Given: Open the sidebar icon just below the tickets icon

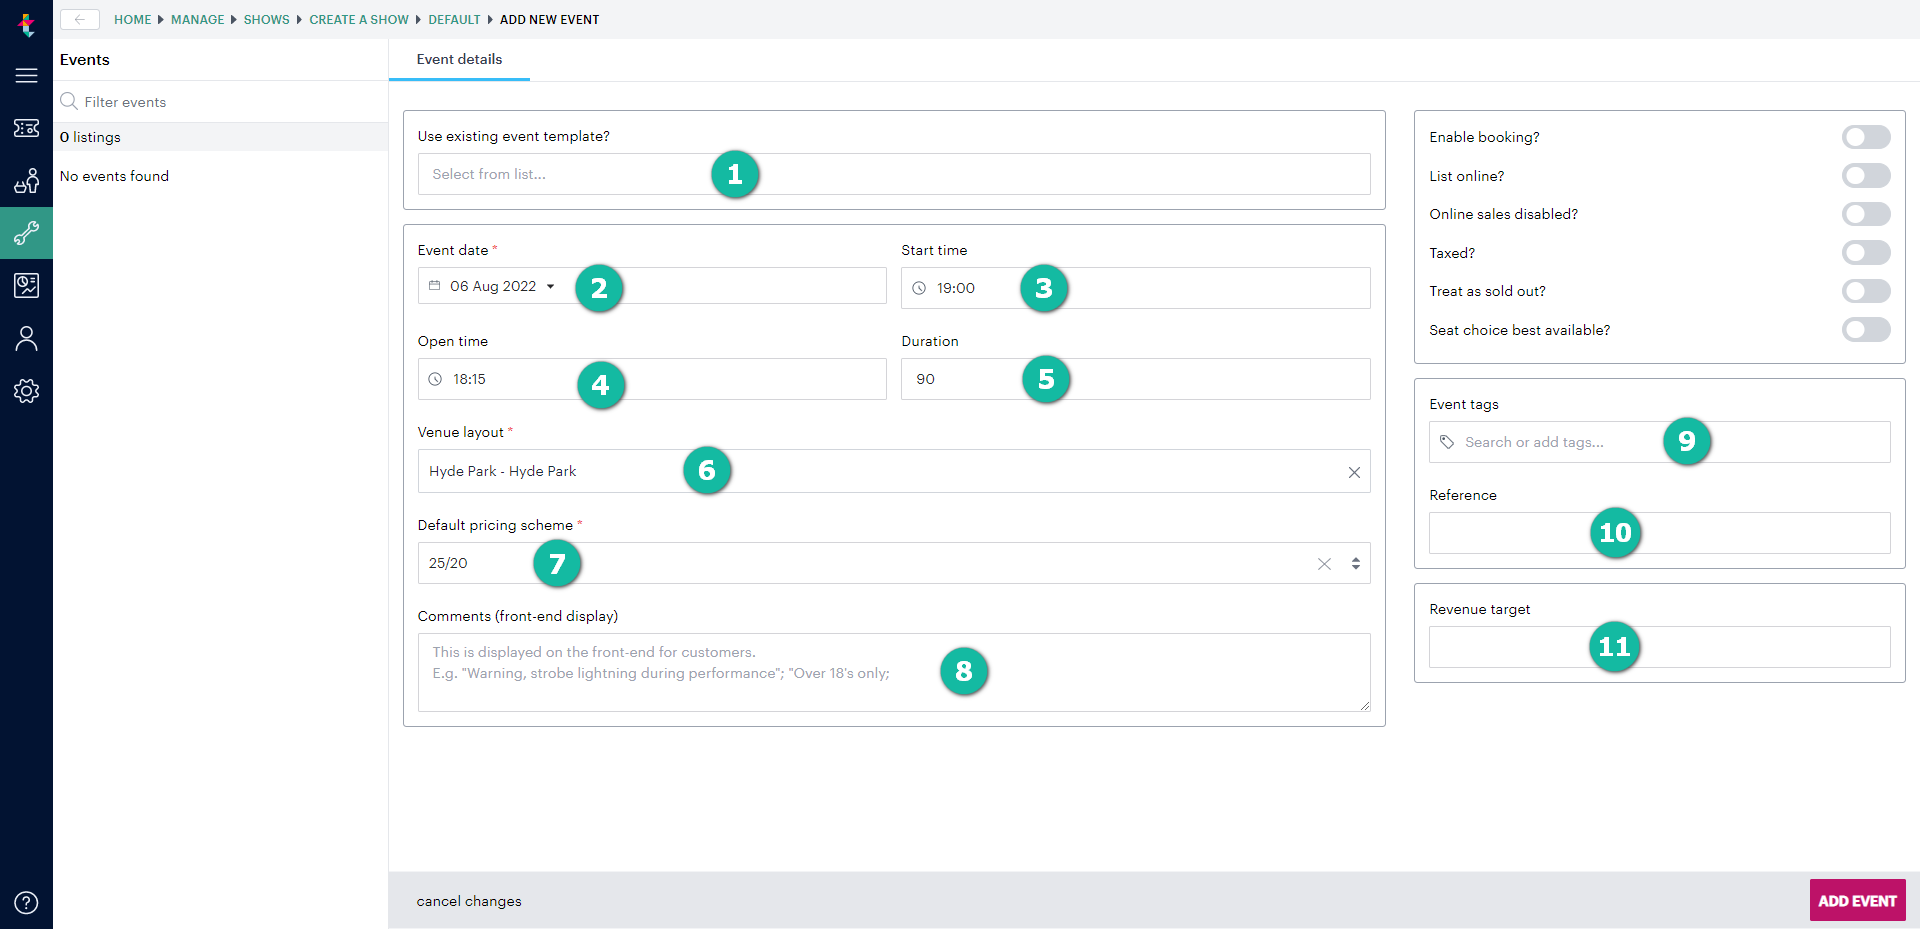Looking at the screenshot, I should tap(27, 180).
